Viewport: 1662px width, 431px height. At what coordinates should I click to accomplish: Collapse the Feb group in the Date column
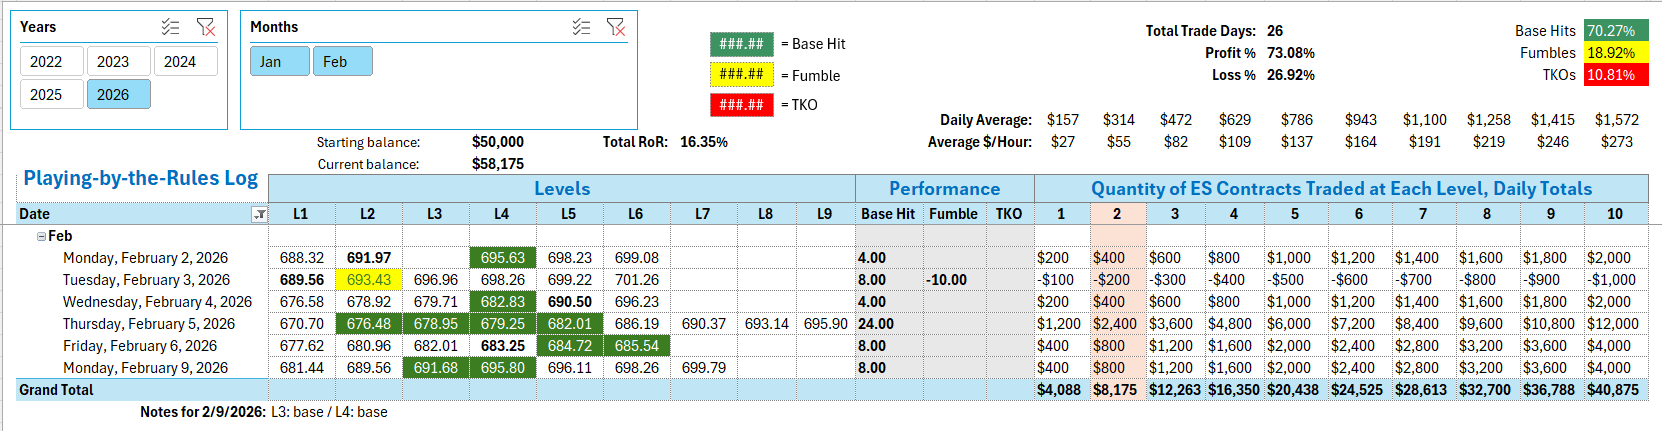tap(41, 237)
